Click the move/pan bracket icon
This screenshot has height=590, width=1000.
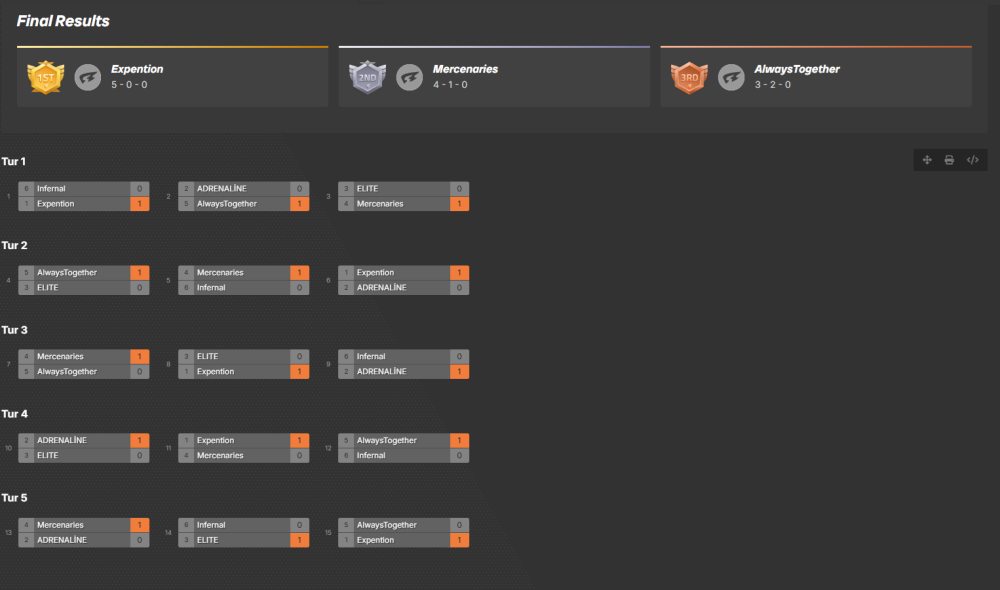pyautogui.click(x=927, y=160)
